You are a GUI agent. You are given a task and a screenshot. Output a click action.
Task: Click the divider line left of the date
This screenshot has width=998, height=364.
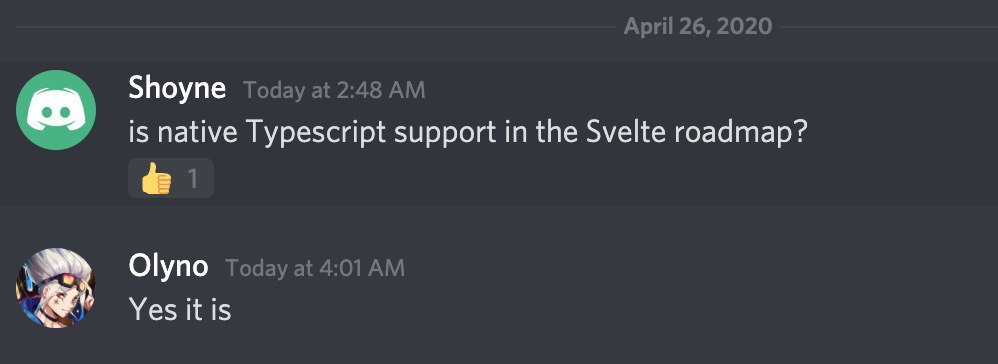(x=316, y=27)
